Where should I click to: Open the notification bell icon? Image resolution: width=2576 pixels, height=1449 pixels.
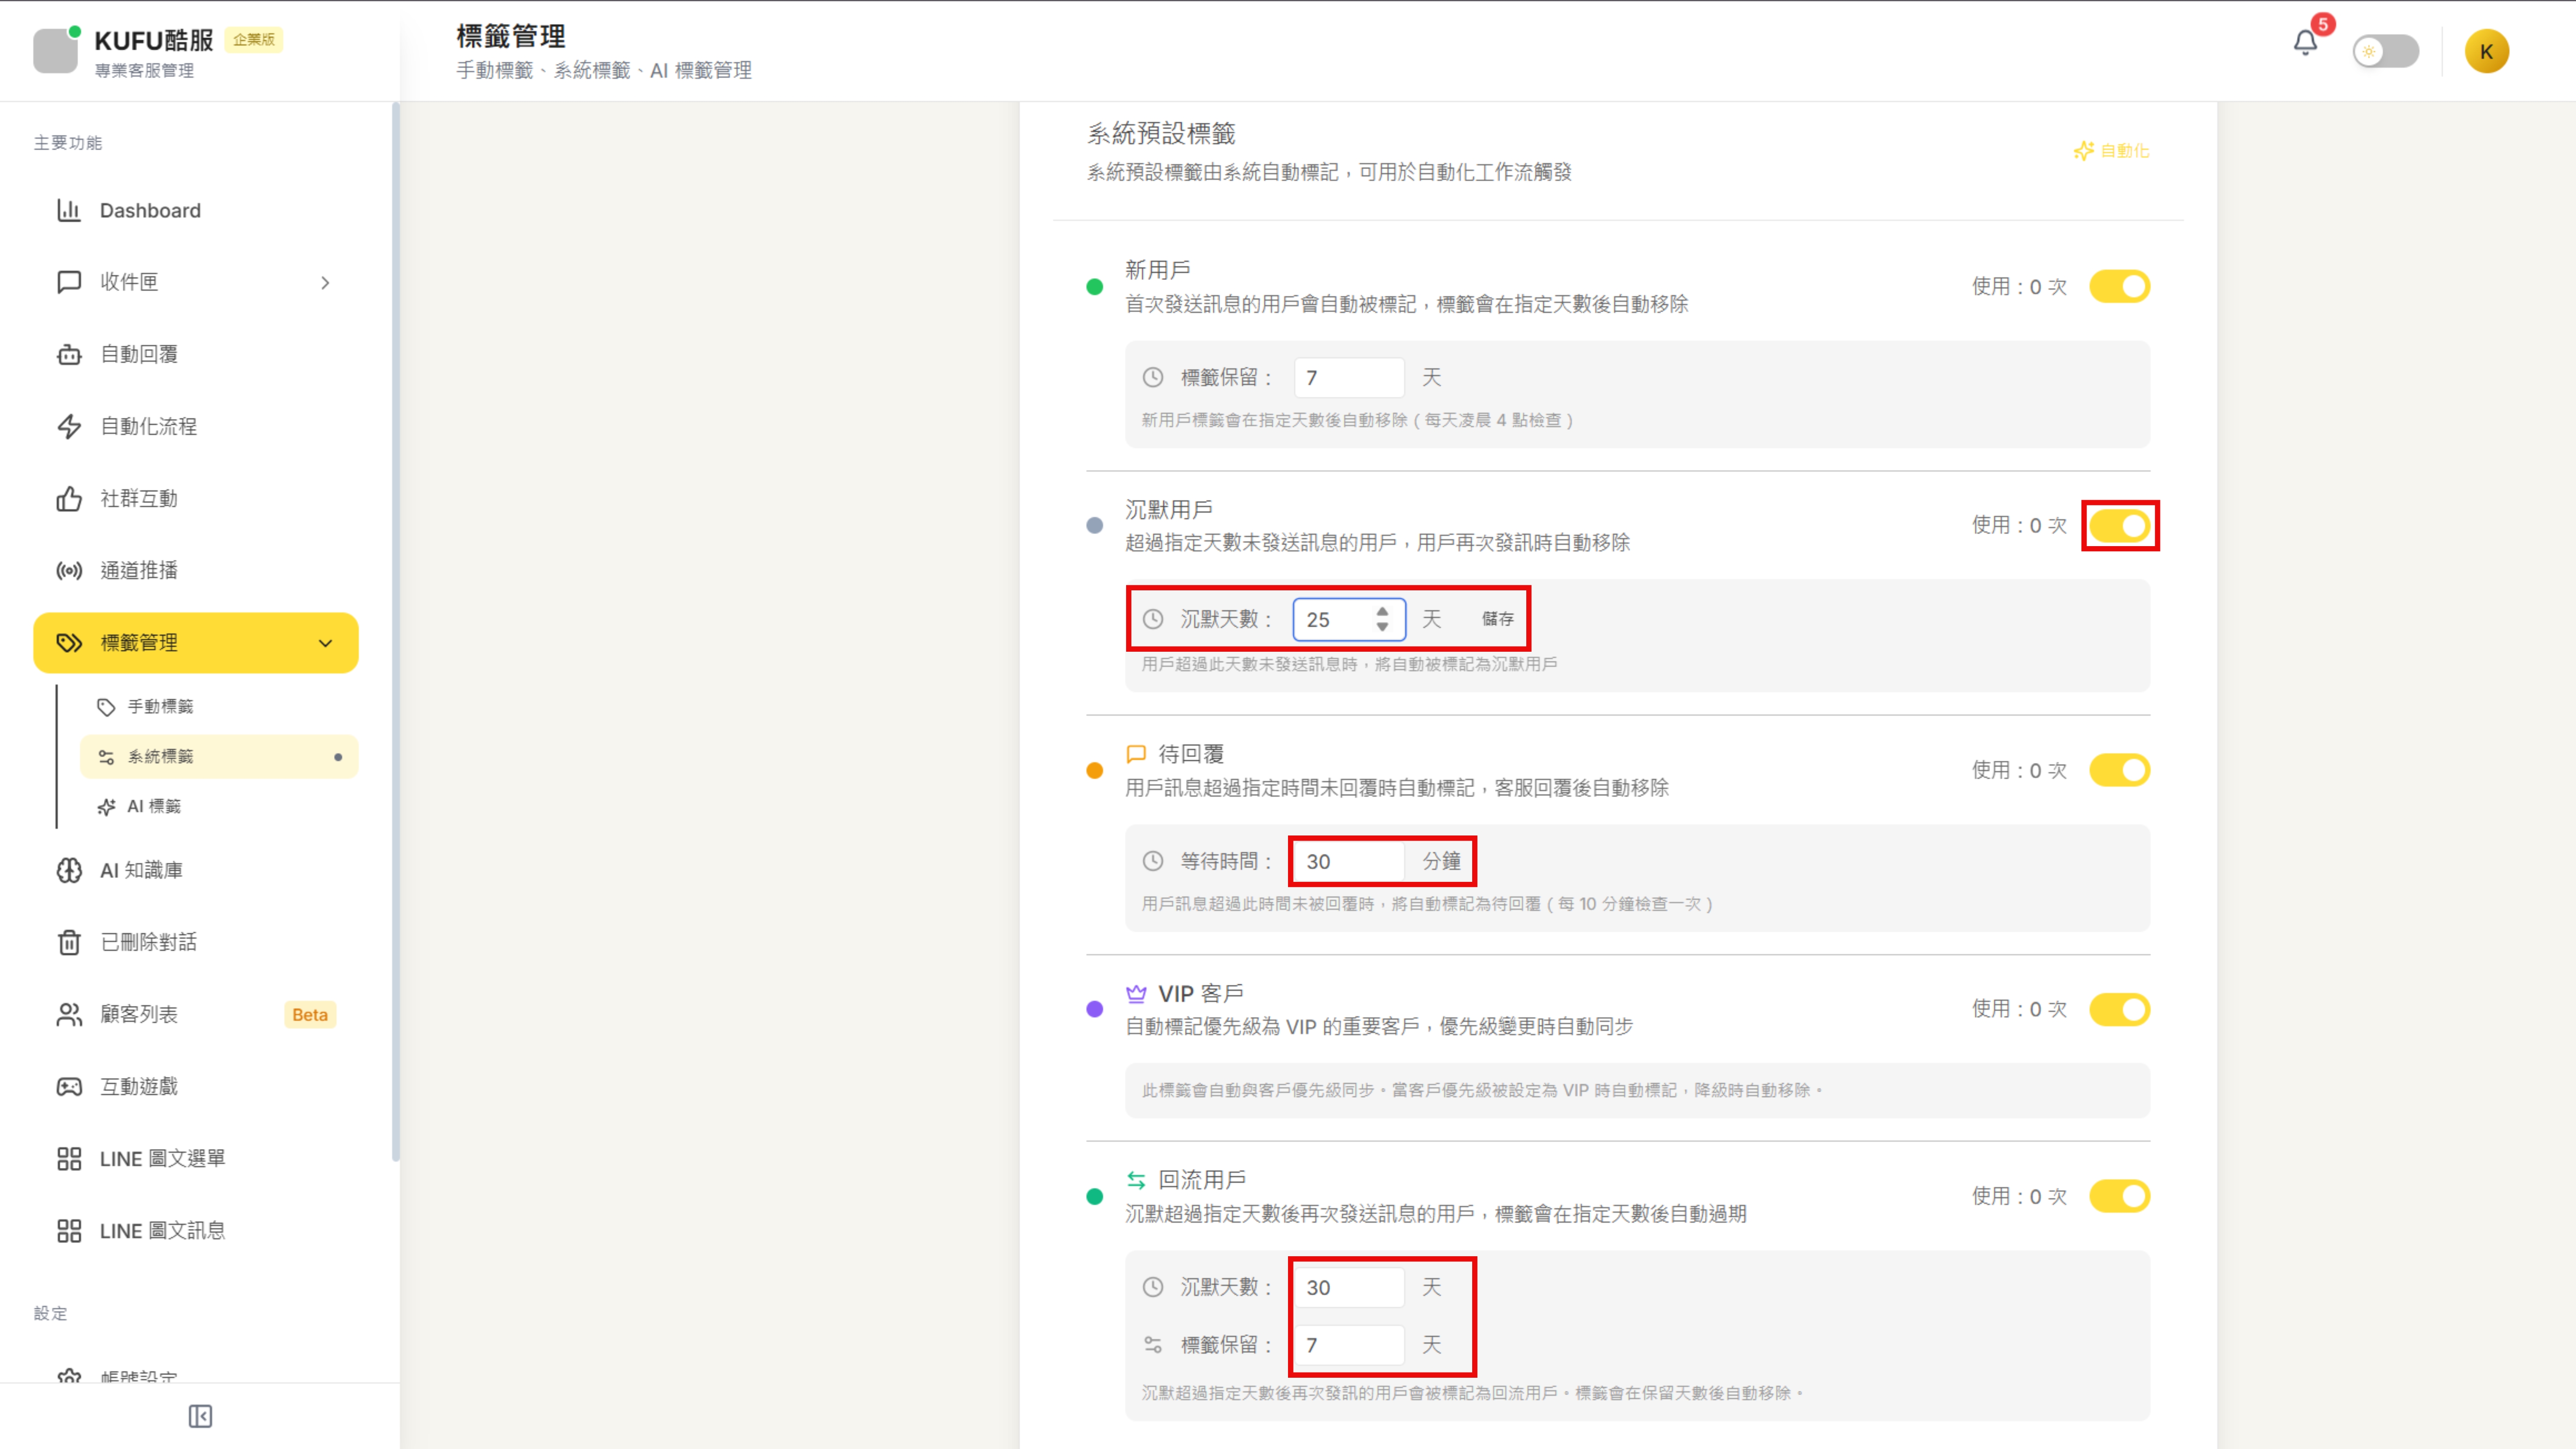[x=2305, y=43]
